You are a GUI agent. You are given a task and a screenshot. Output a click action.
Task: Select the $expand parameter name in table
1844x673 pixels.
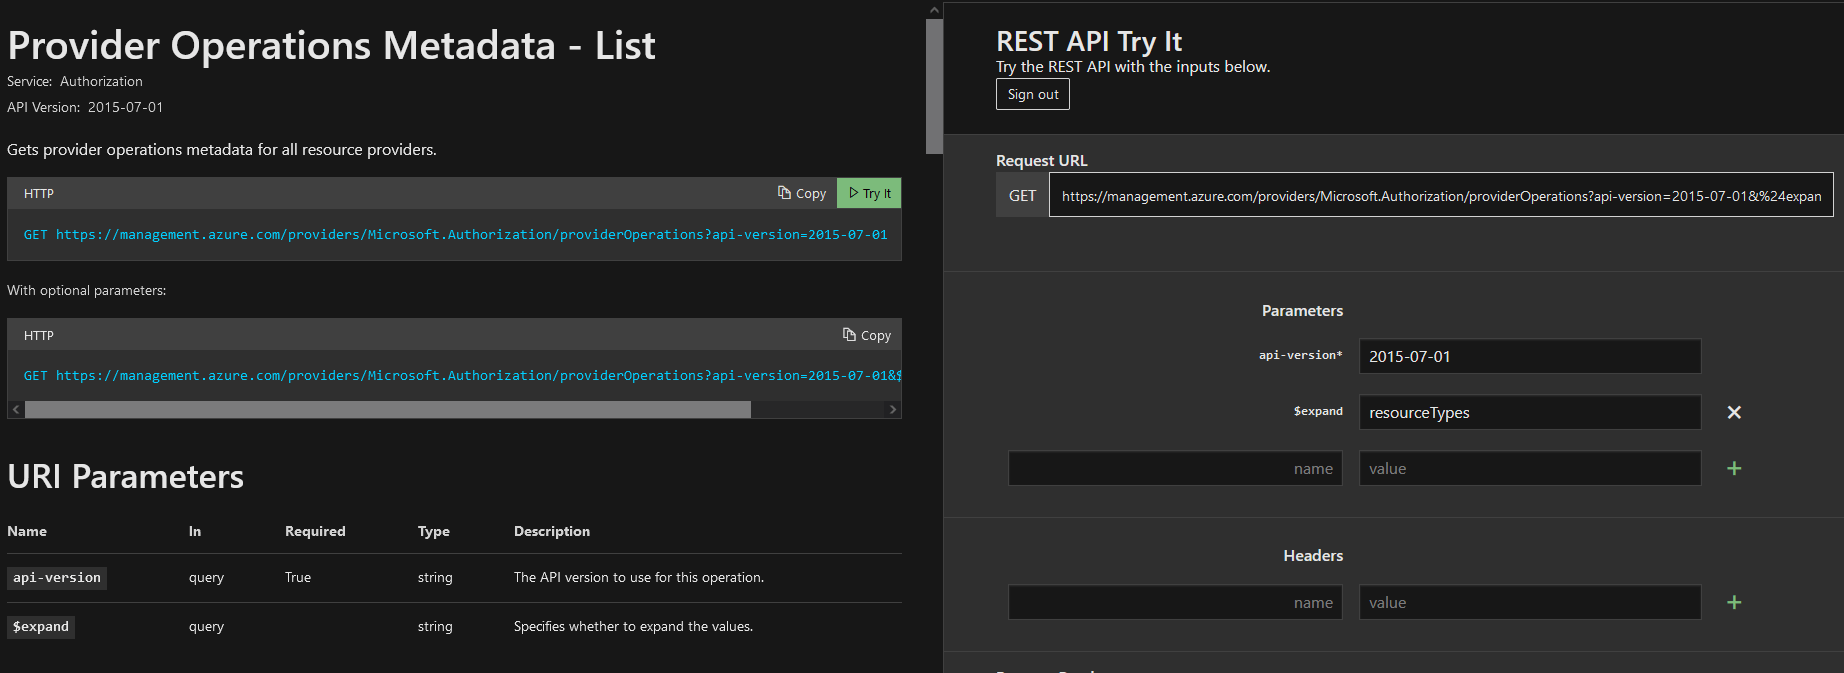41,627
